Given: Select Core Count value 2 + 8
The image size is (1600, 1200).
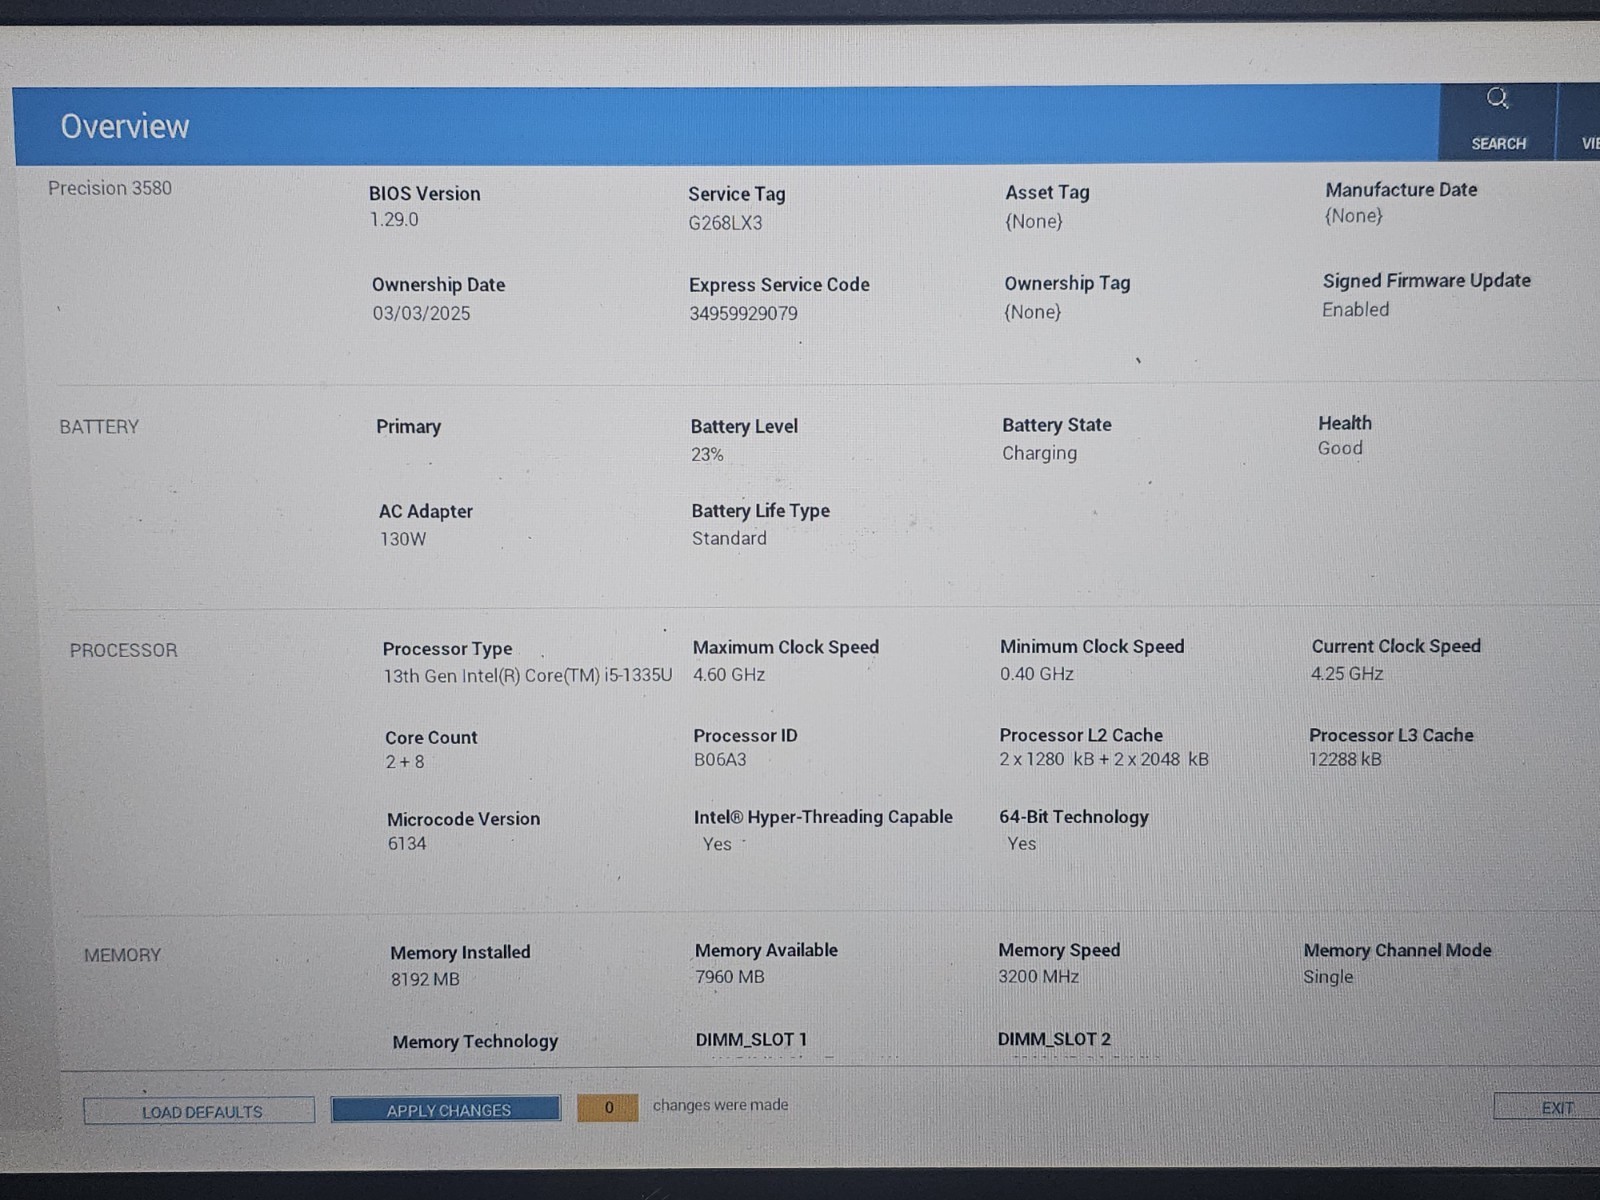Looking at the screenshot, I should 405,762.
